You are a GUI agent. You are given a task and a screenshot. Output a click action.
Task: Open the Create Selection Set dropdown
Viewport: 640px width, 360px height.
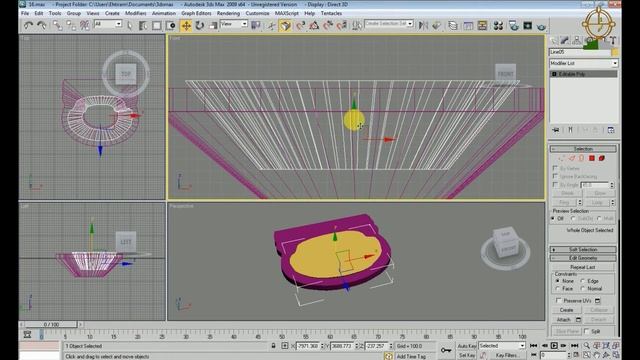tap(389, 24)
